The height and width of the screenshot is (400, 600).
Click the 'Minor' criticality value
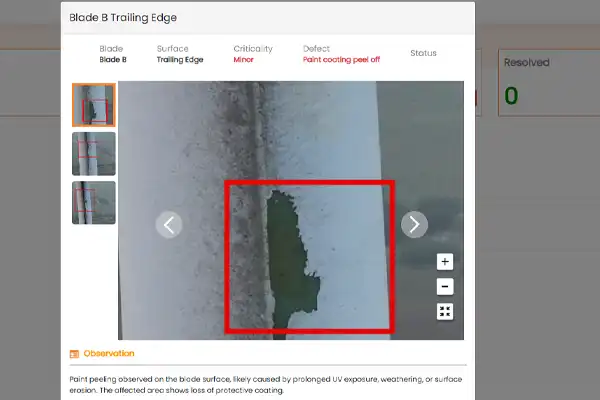point(243,60)
